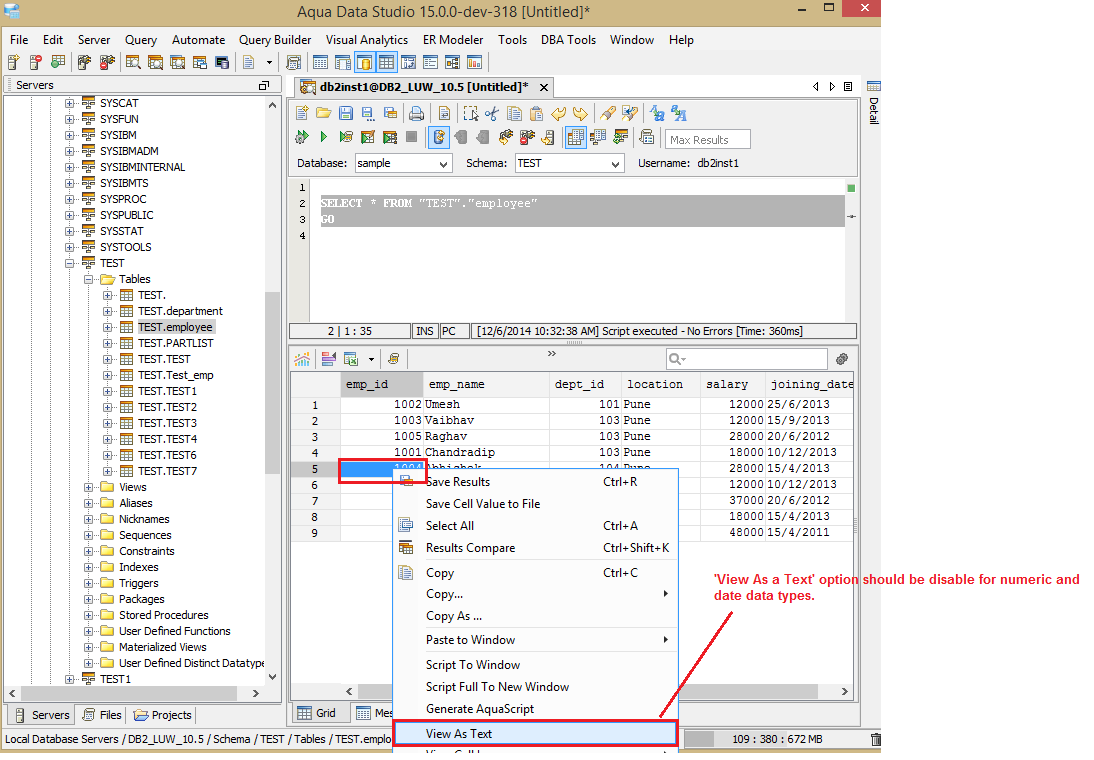The height and width of the screenshot is (760, 1094).
Task: Toggle the highlighted auto-commit cylinder icon
Action: [x=439, y=137]
